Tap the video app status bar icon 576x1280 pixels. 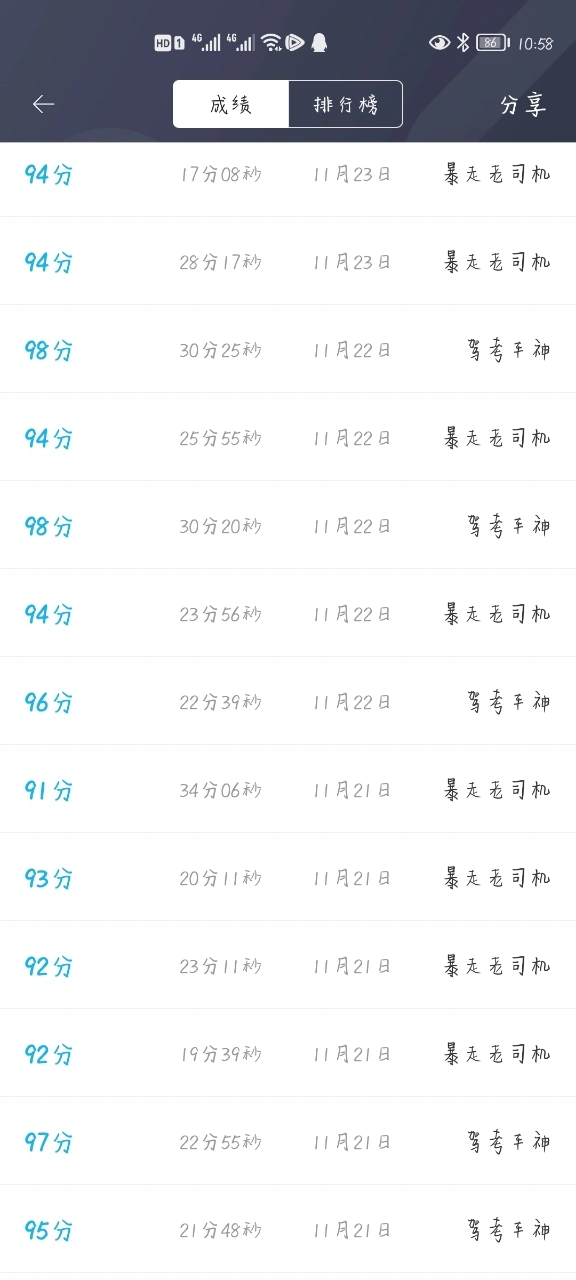coord(294,42)
